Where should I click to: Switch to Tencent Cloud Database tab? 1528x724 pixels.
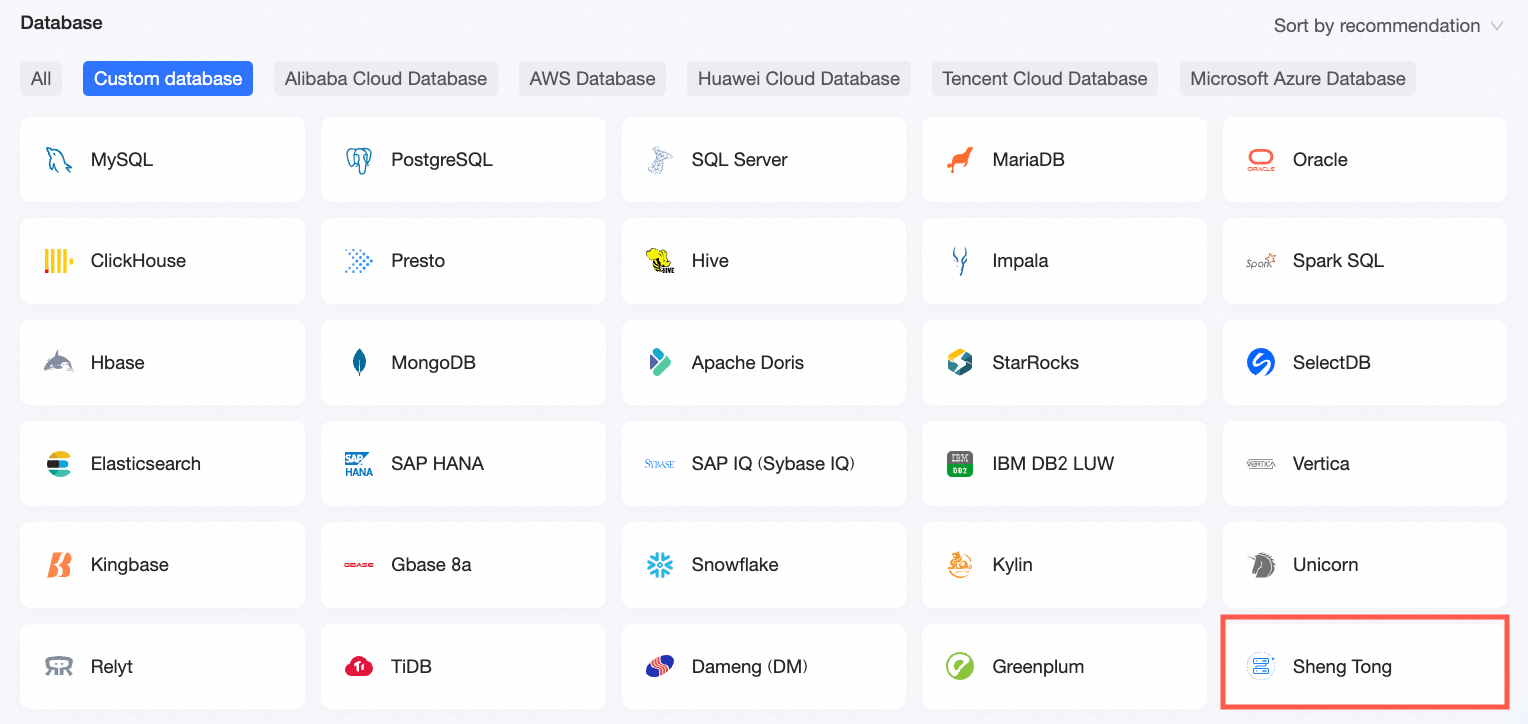1045,79
